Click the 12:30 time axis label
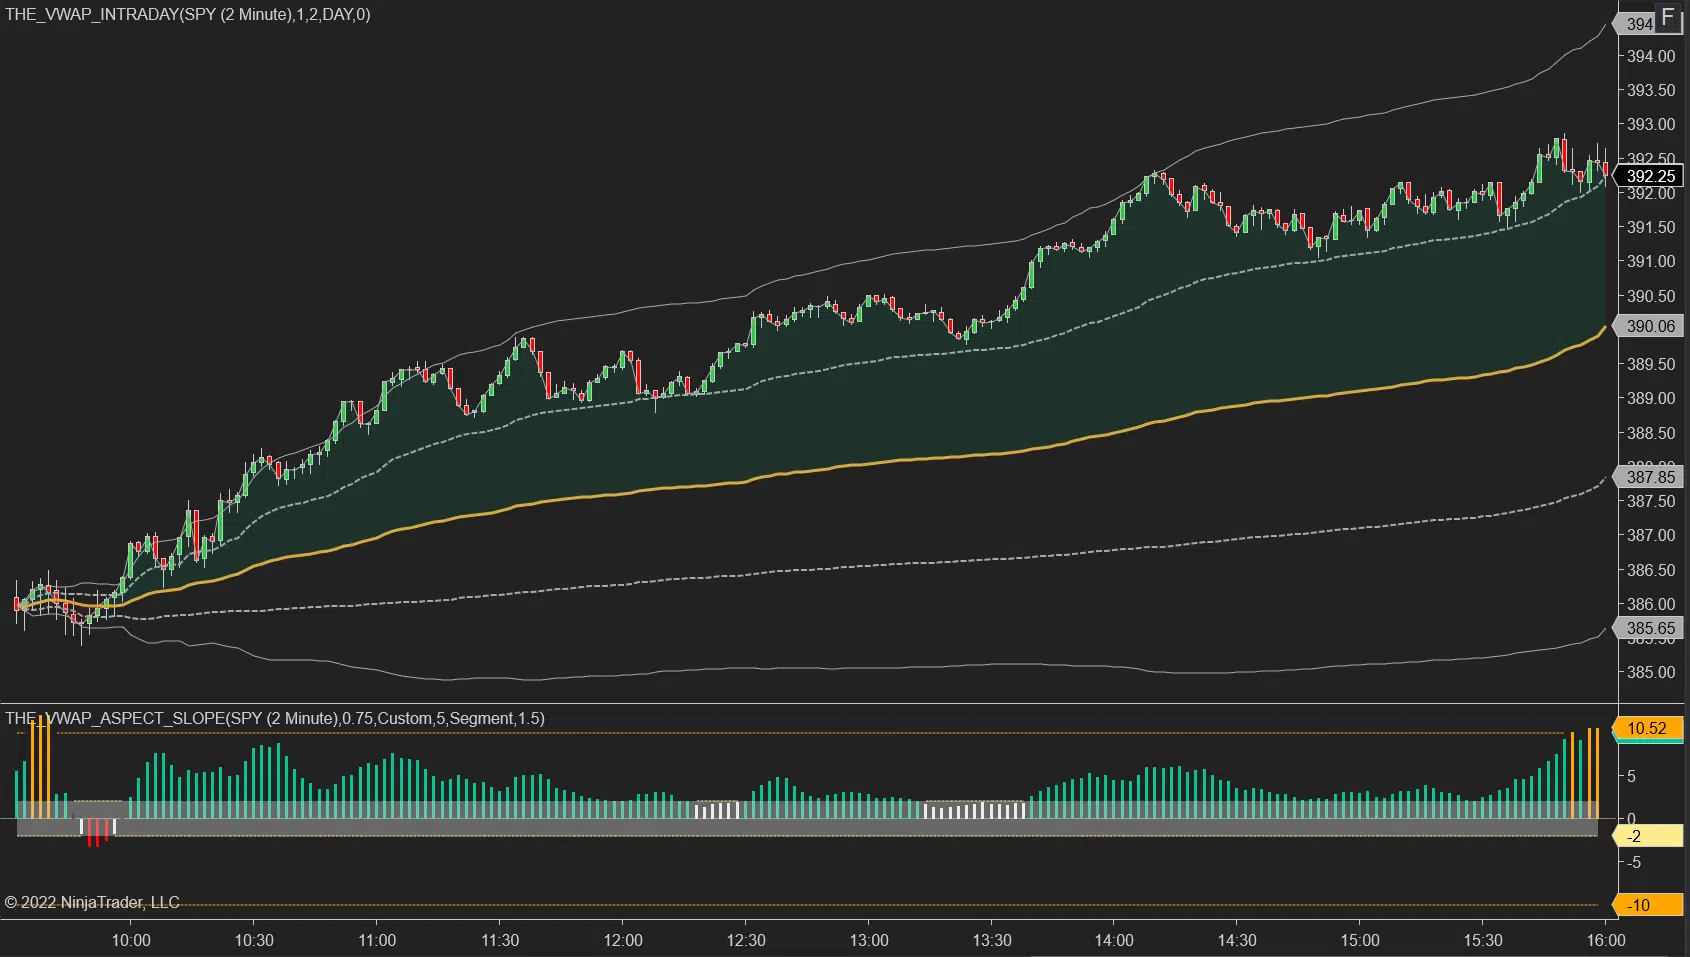This screenshot has width=1690, height=957. 746,940
